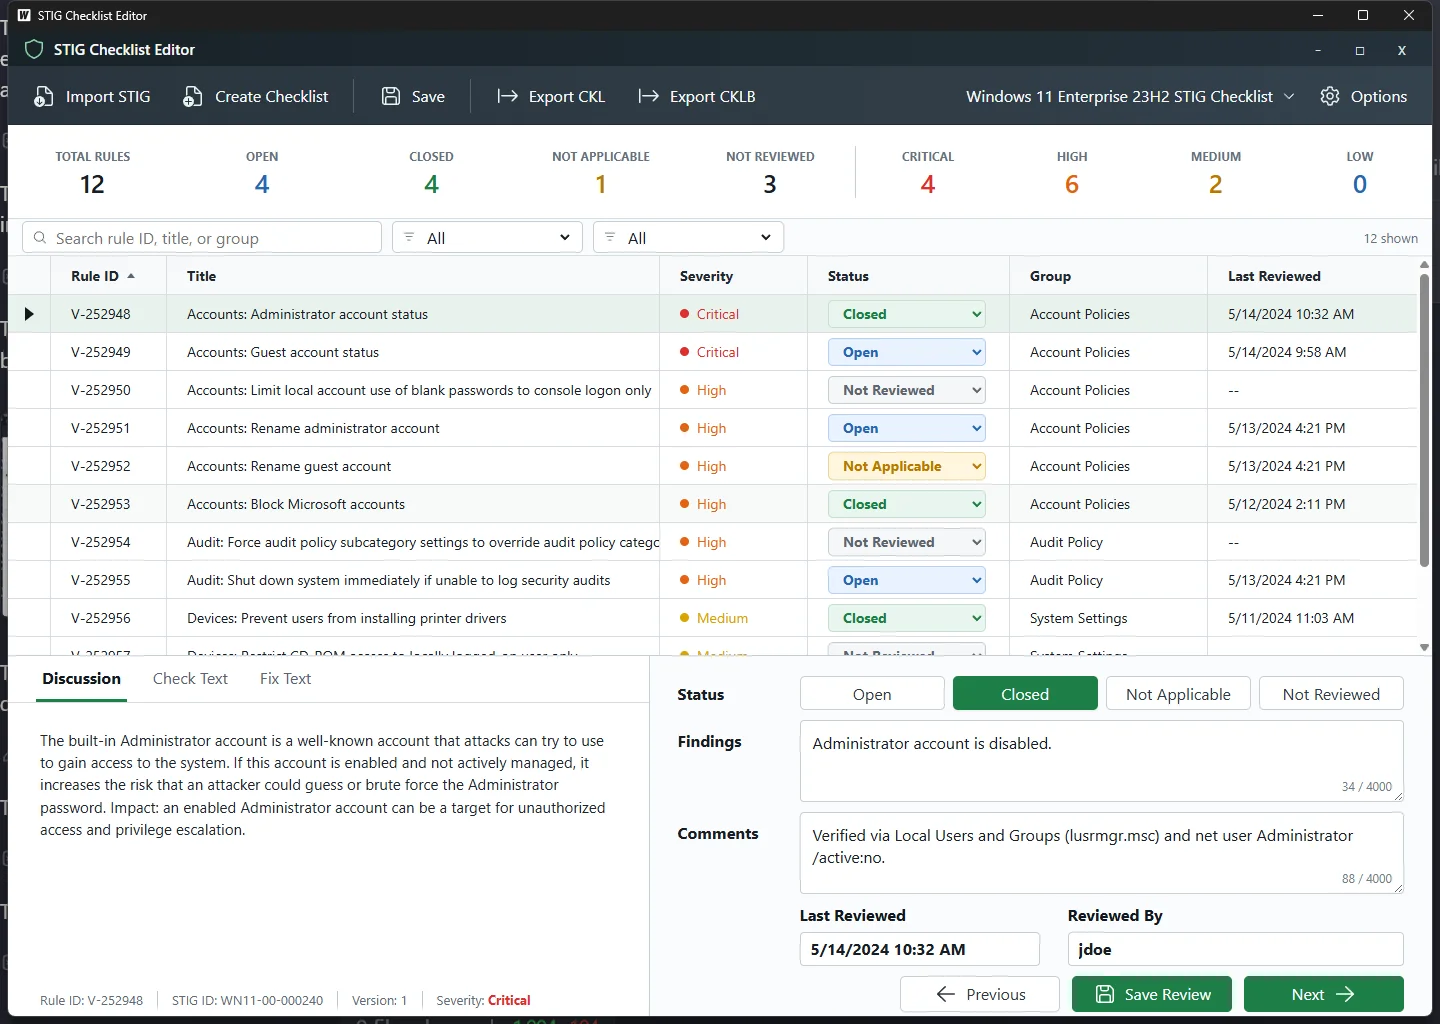
Task: Click the Save Review button
Action: click(1152, 994)
